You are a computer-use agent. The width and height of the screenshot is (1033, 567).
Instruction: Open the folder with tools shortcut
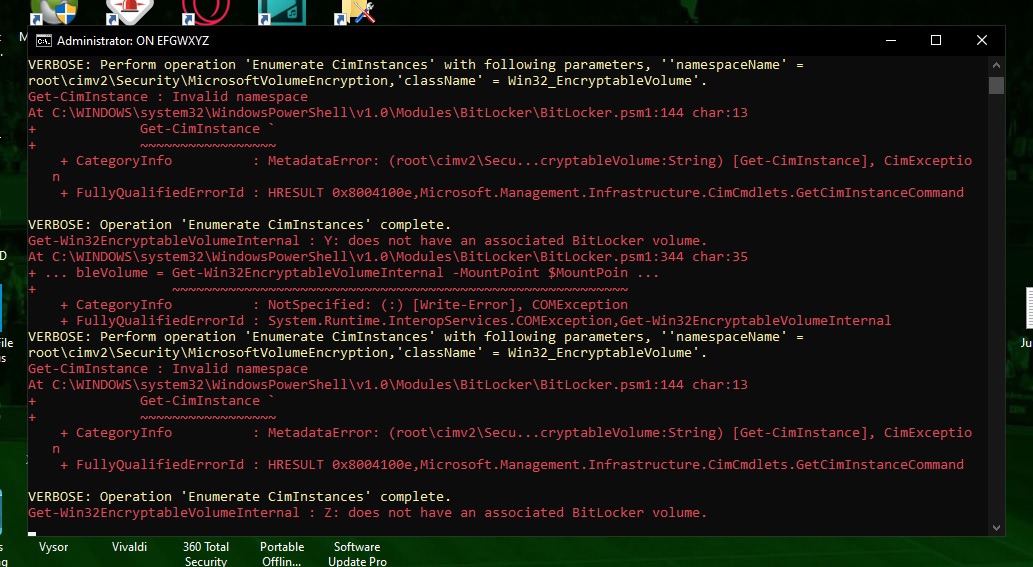(356, 11)
